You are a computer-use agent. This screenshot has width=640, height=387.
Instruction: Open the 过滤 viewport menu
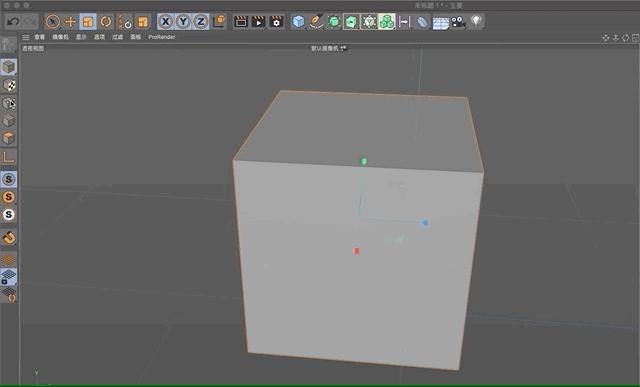point(118,37)
